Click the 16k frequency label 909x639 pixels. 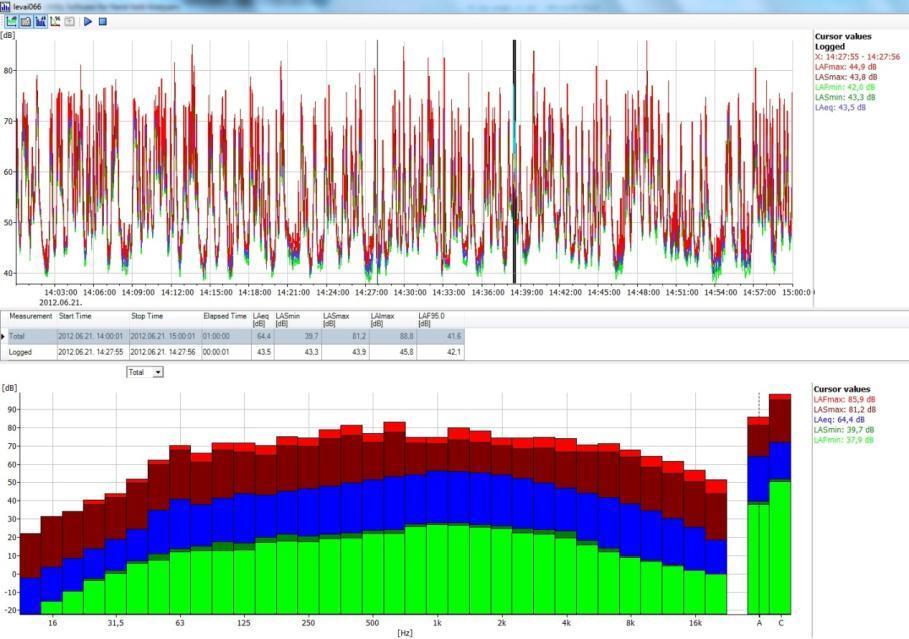[695, 623]
